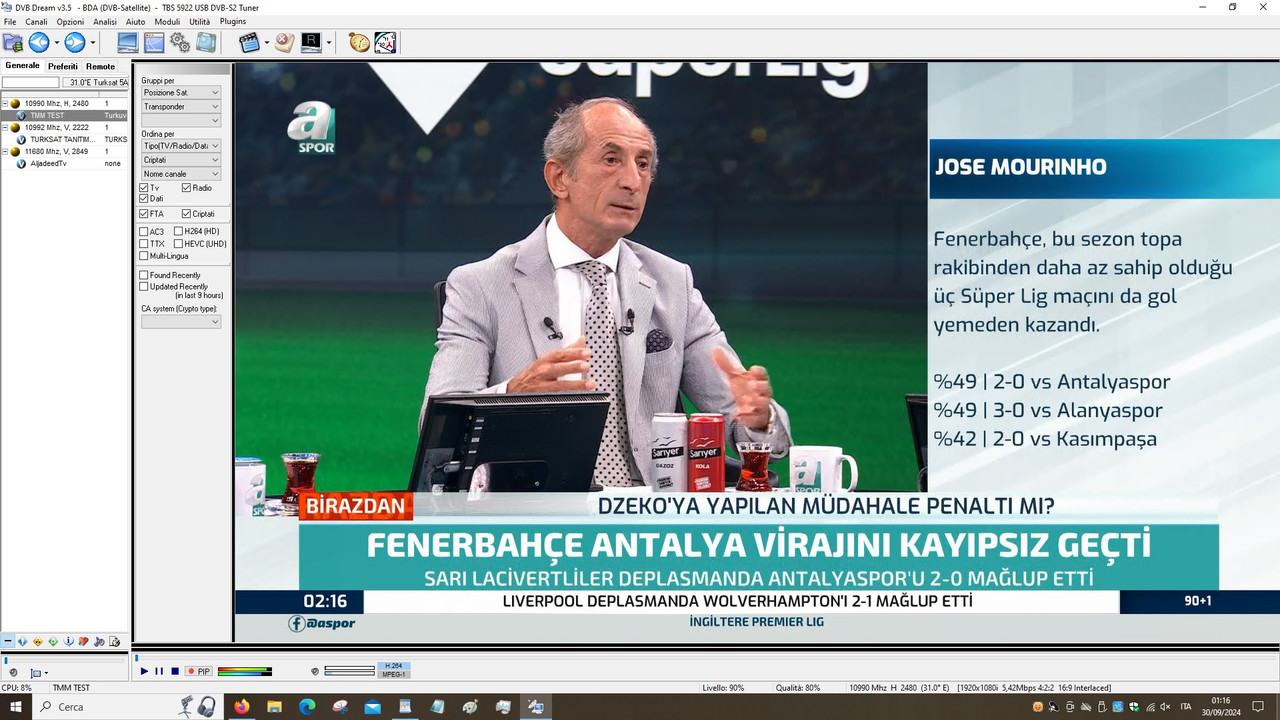Click the favorites heart icon below the channel list

[84, 641]
